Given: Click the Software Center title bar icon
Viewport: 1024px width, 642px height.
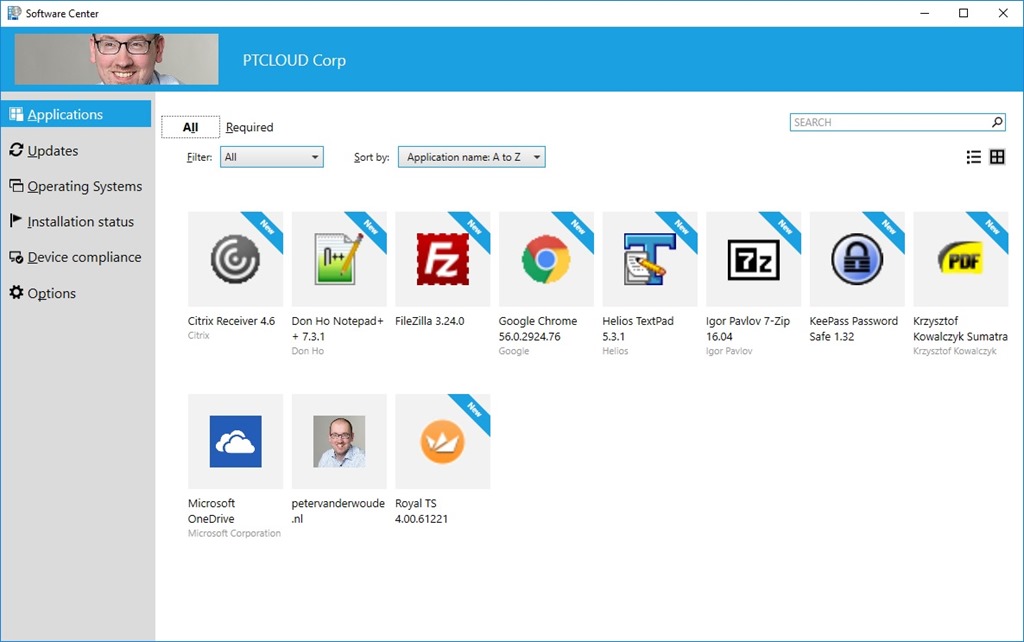Looking at the screenshot, I should click(14, 13).
